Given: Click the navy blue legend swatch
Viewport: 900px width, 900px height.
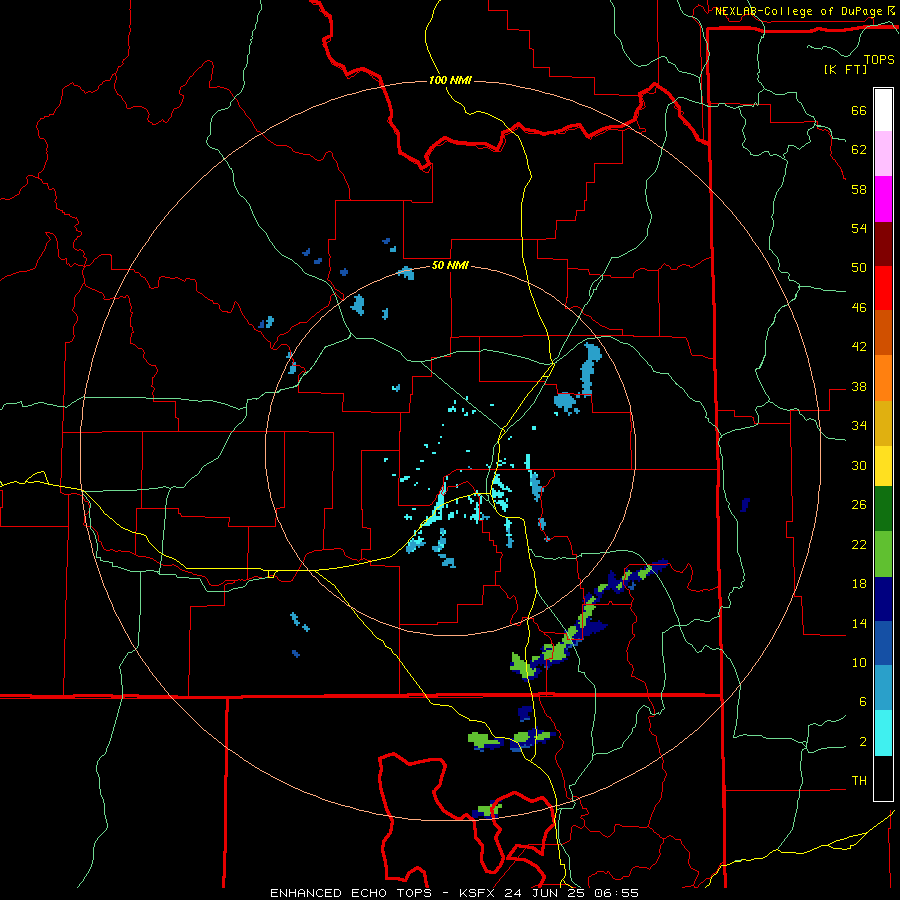Looking at the screenshot, I should (x=883, y=599).
